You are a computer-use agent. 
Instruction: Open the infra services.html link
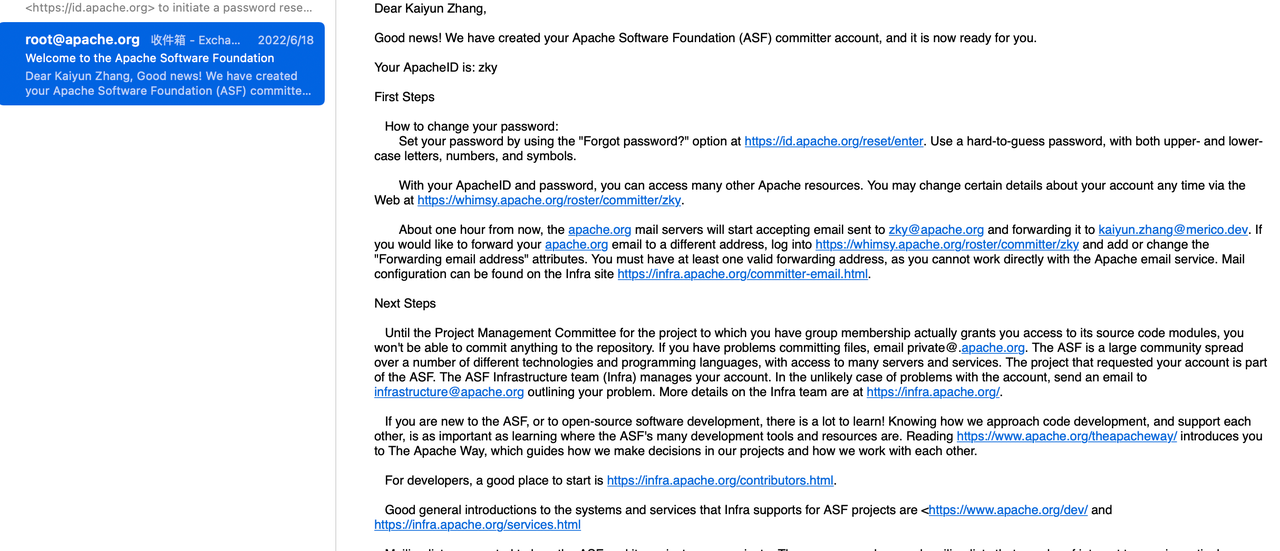477,524
